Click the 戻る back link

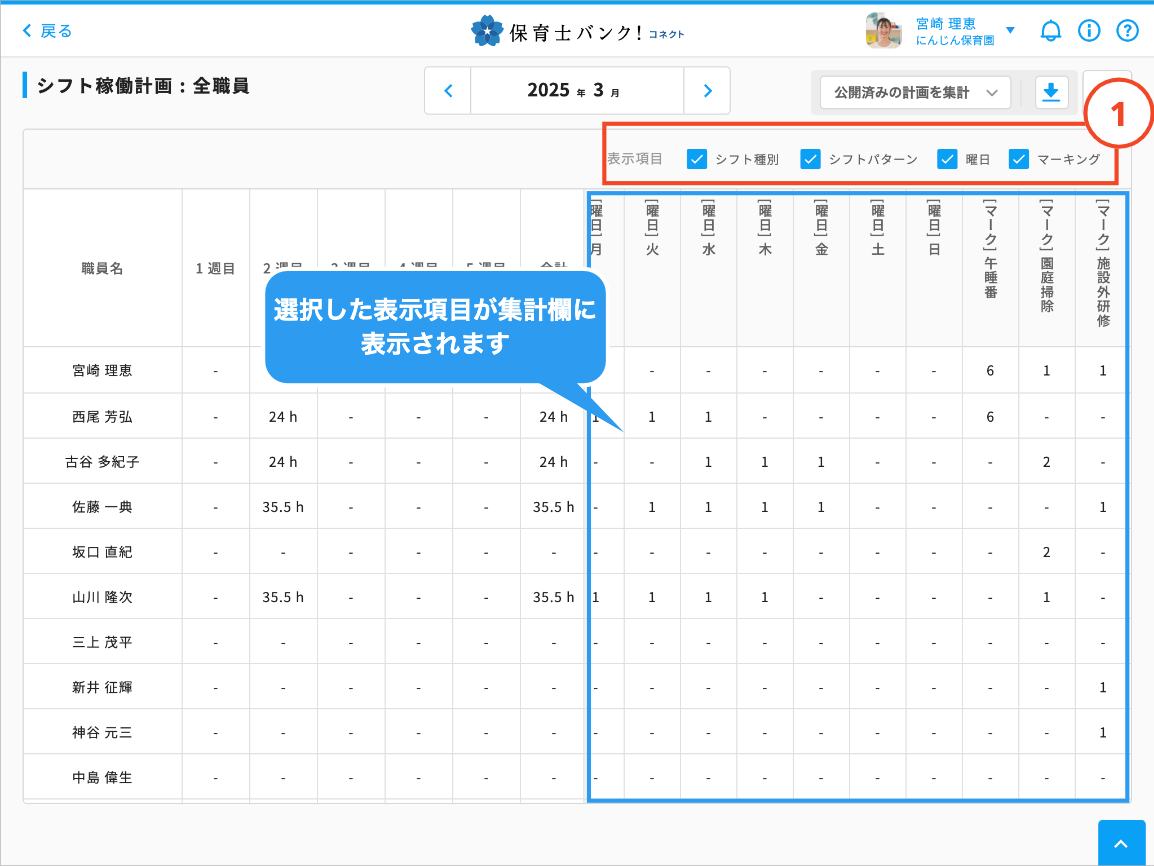click(47, 31)
